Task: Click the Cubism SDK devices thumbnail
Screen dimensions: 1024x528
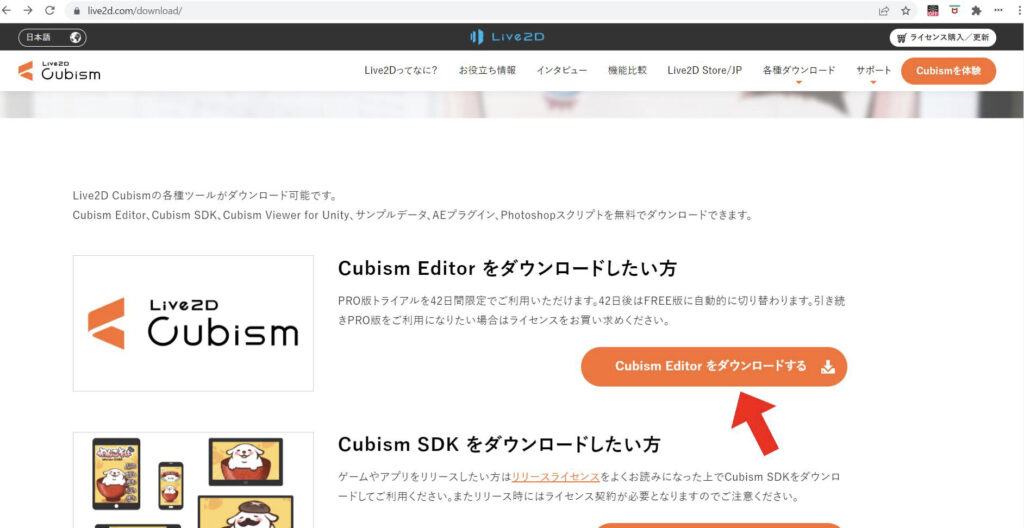Action: 193,480
